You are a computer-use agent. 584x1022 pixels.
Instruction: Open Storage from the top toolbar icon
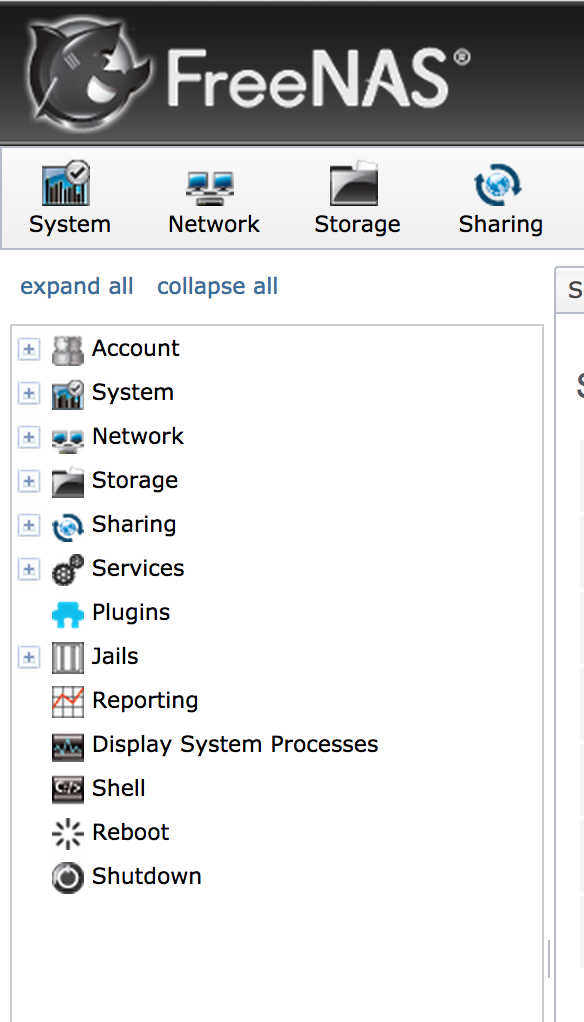click(x=354, y=184)
